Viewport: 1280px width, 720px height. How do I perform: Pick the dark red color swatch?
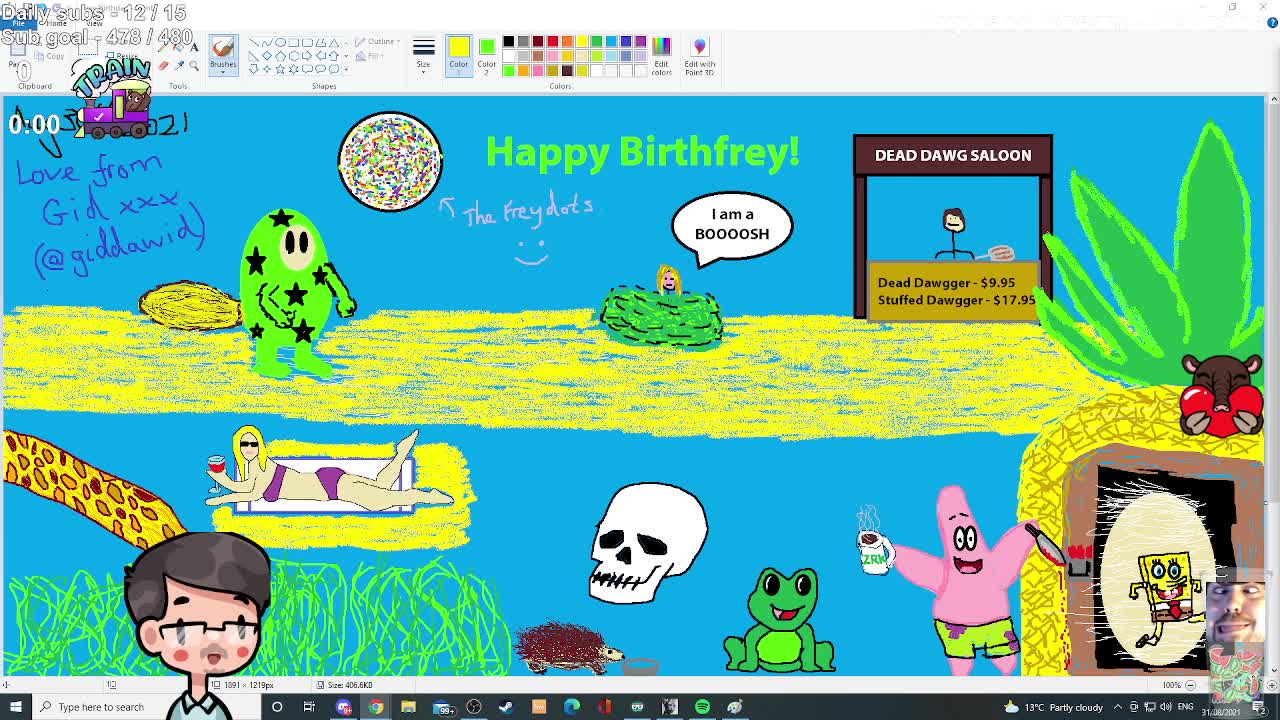click(x=538, y=42)
